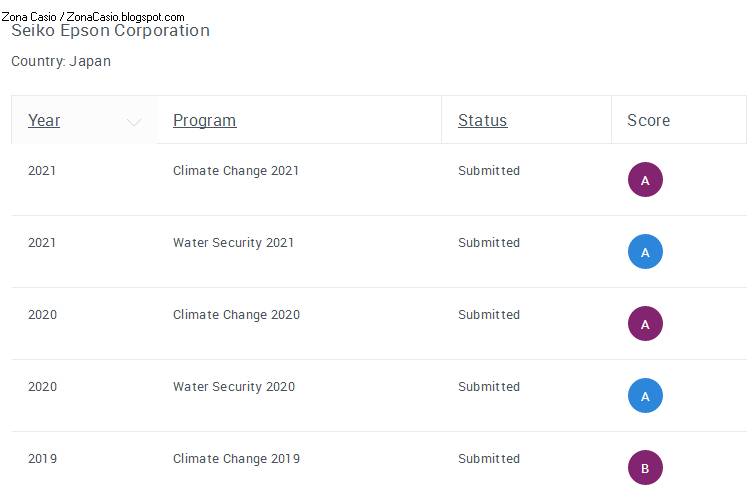Click Submitted status of Water Security 2020
756x502 pixels.
(489, 387)
